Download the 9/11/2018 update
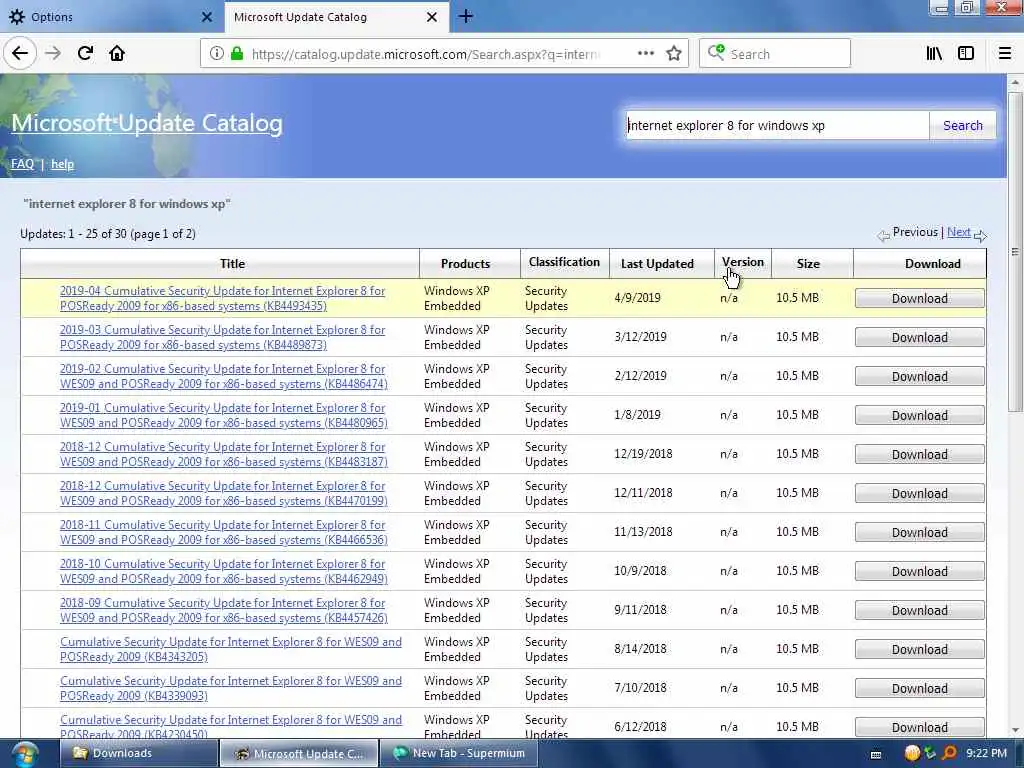The image size is (1024, 768). (x=919, y=611)
